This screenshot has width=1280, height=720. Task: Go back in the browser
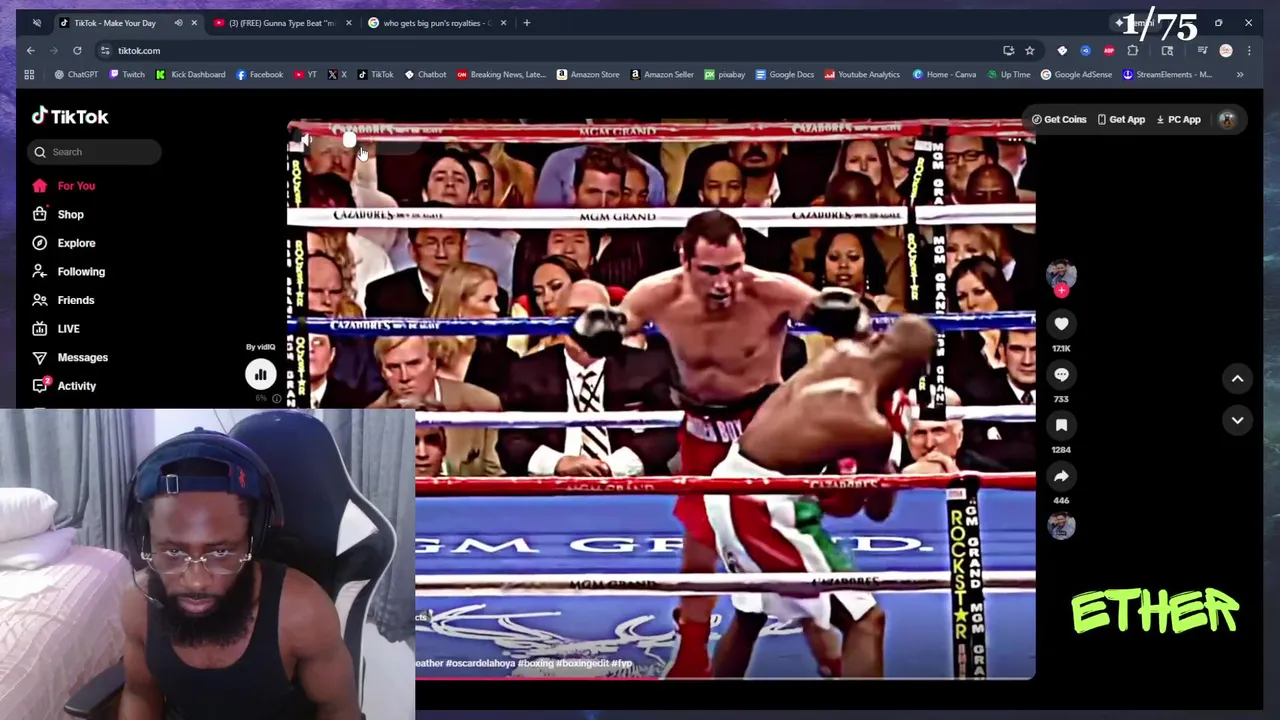pos(30,50)
